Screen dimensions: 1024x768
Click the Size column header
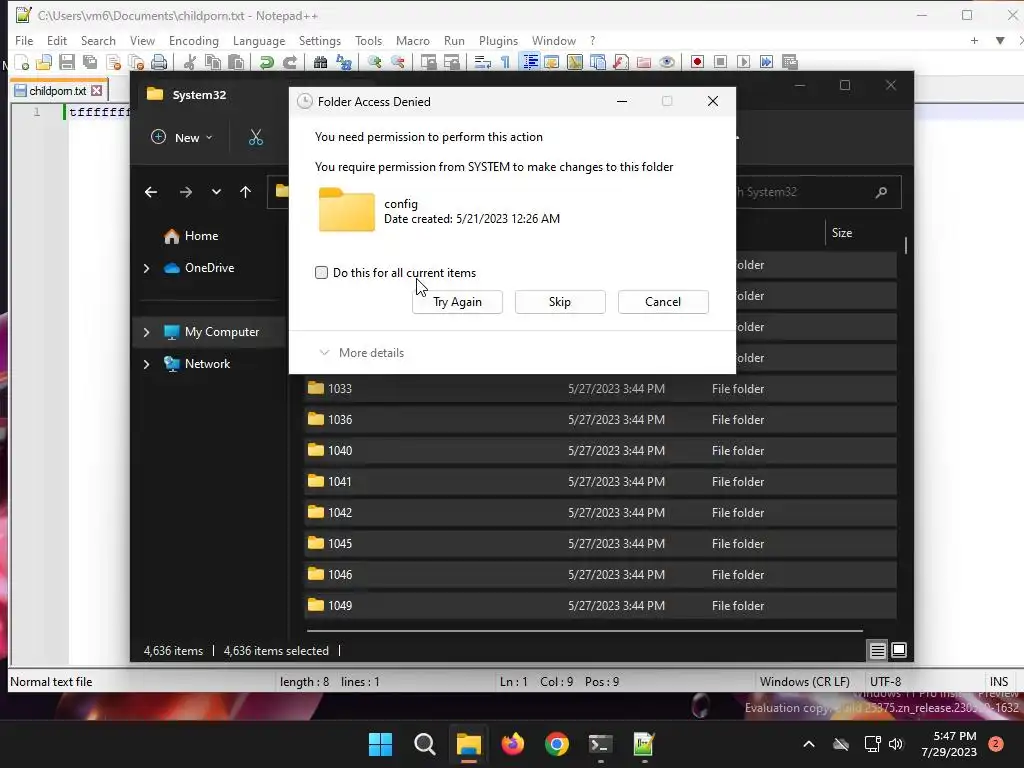click(842, 232)
